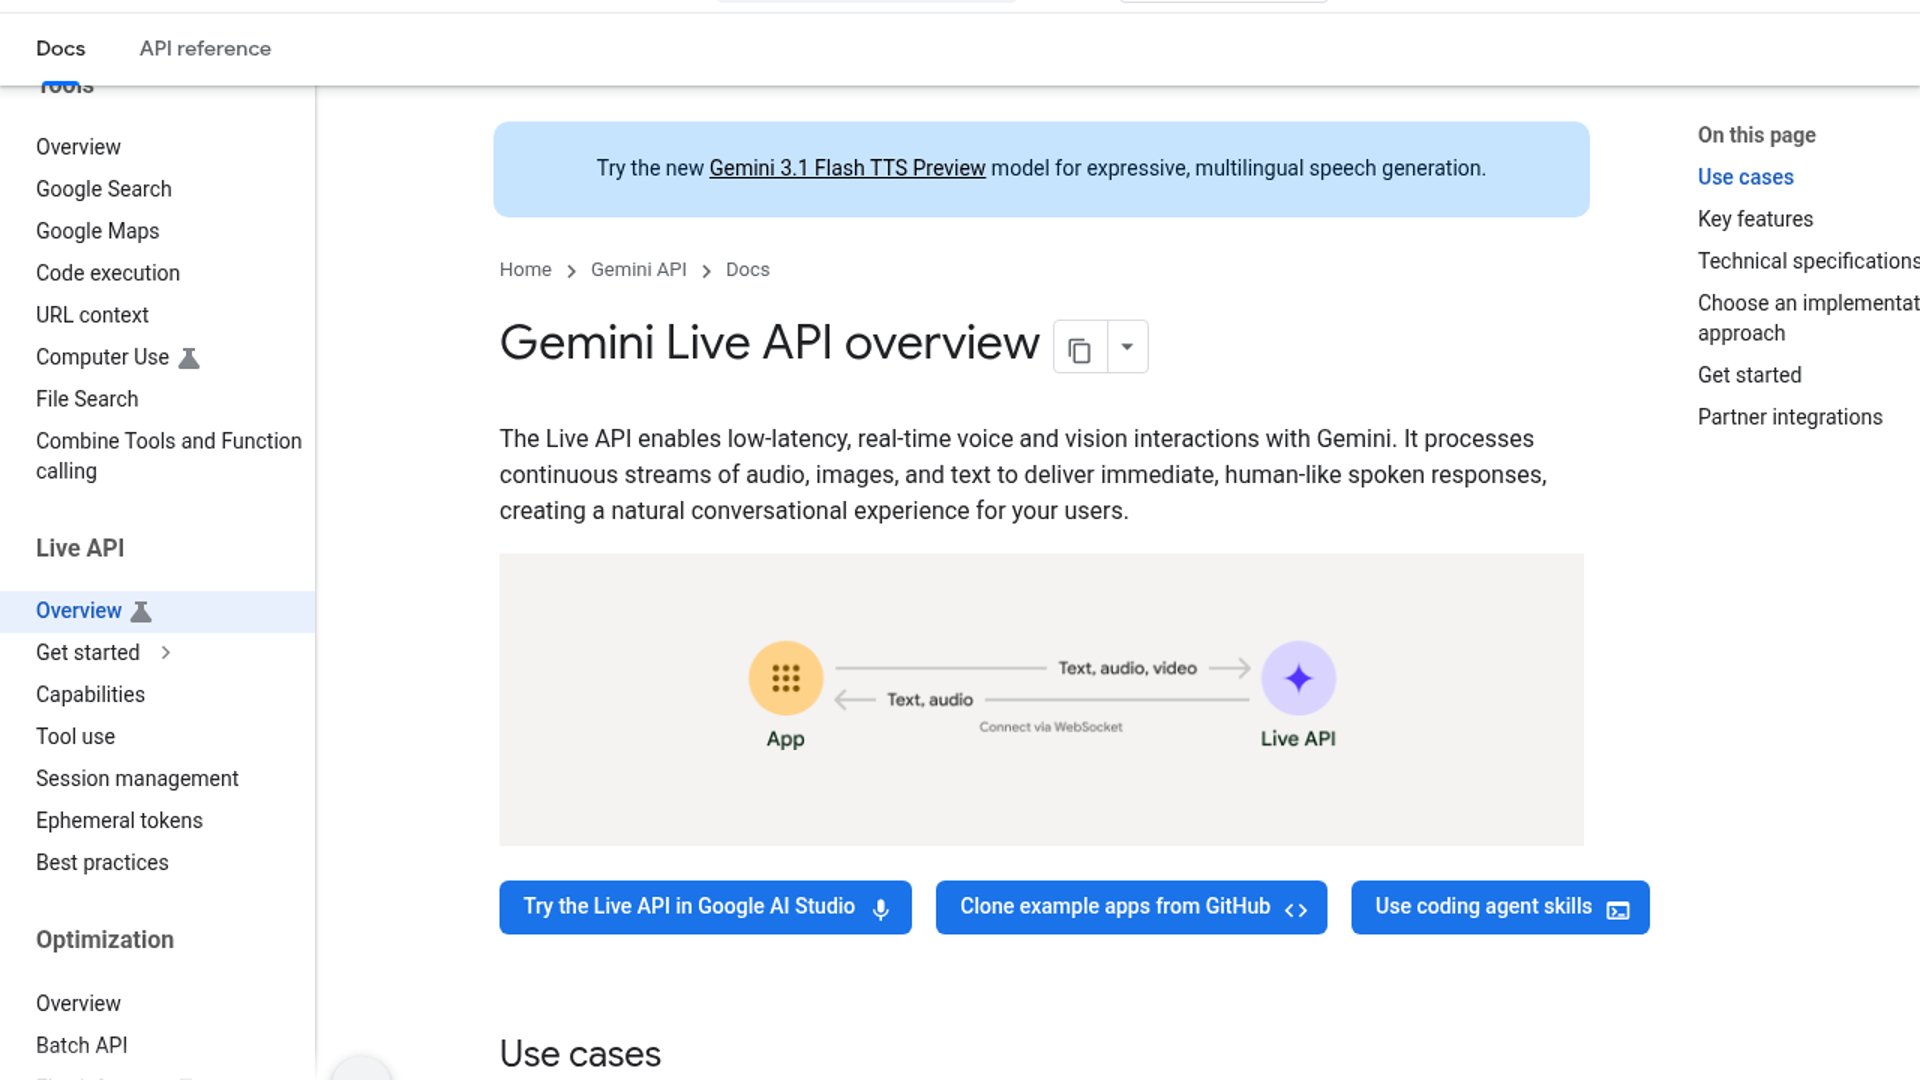This screenshot has width=1920, height=1080.
Task: Click the orange App icon in diagram
Action: coord(785,679)
